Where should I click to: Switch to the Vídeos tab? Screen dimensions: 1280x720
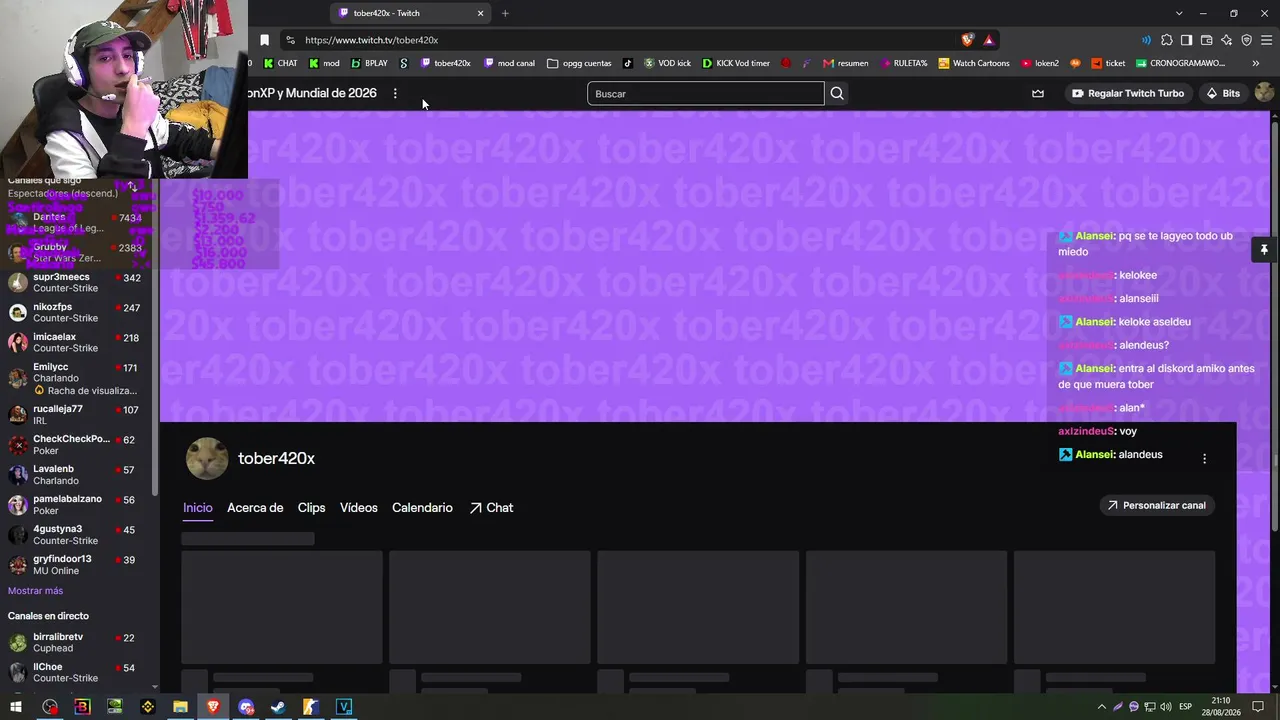(359, 508)
